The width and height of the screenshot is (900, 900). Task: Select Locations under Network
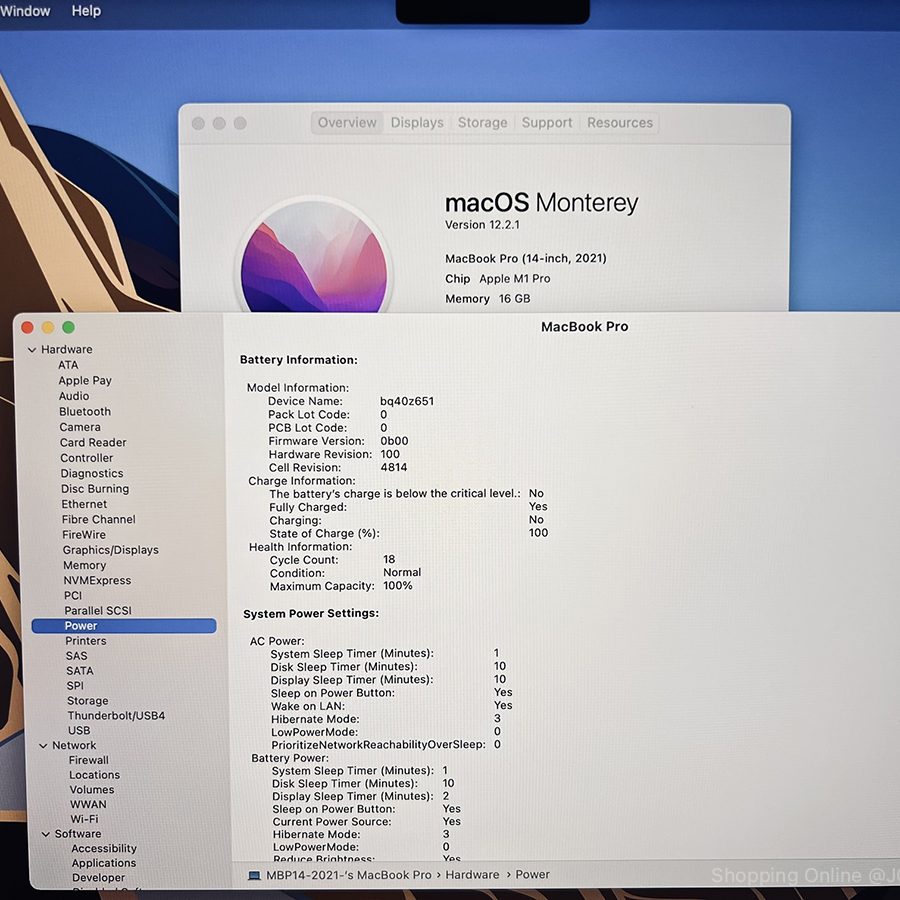tap(95, 775)
